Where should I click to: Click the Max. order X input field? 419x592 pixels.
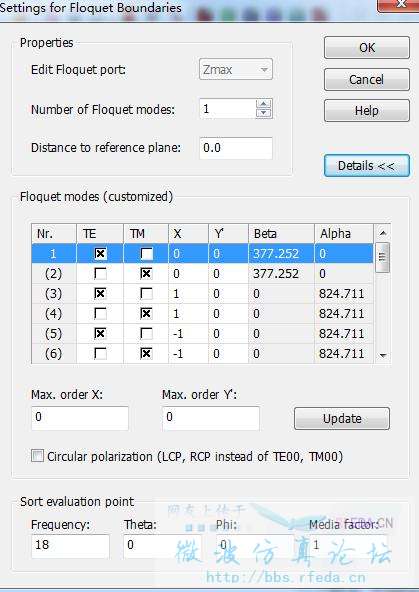coord(80,418)
